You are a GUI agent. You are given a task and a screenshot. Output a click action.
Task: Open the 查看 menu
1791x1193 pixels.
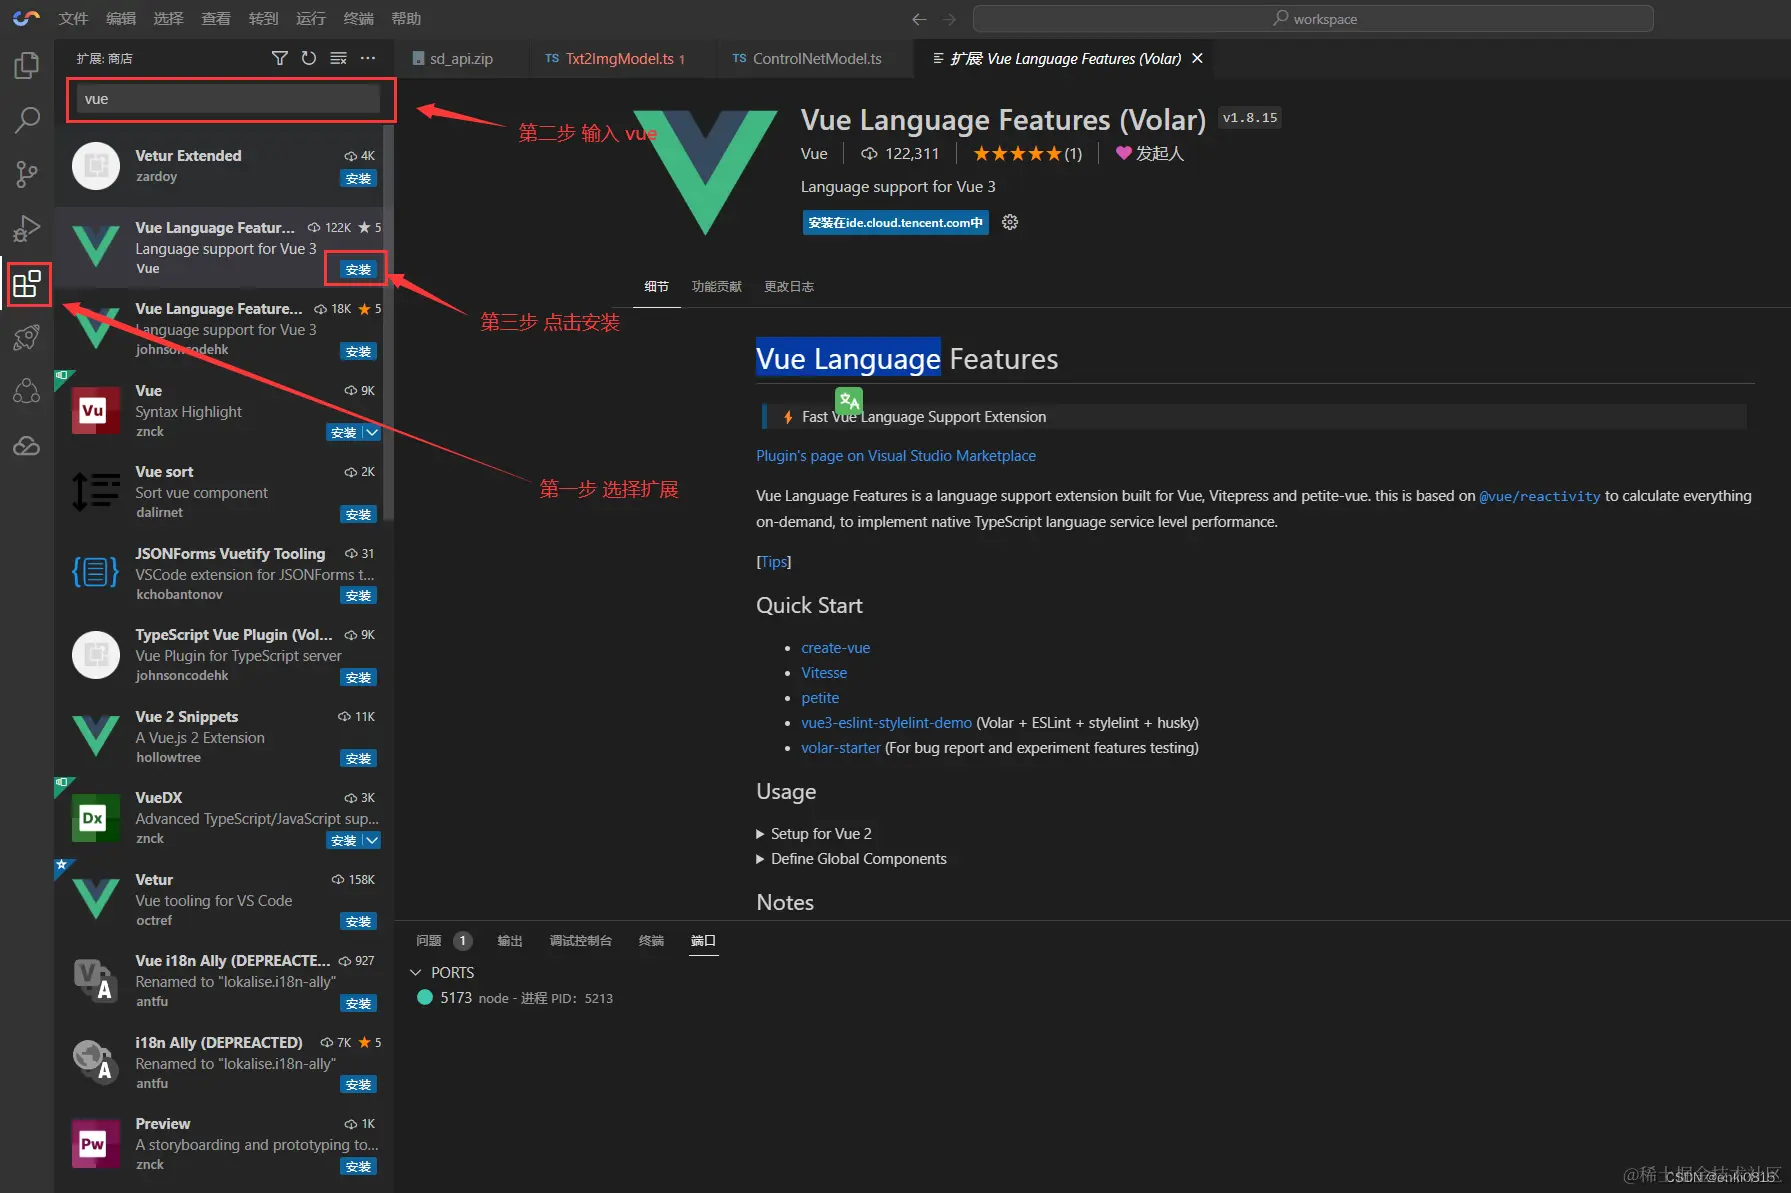[216, 18]
